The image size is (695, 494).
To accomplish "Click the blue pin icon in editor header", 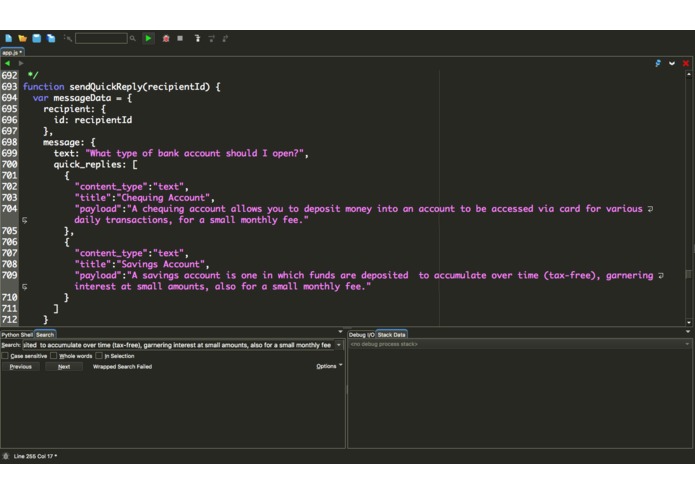I will (658, 63).
